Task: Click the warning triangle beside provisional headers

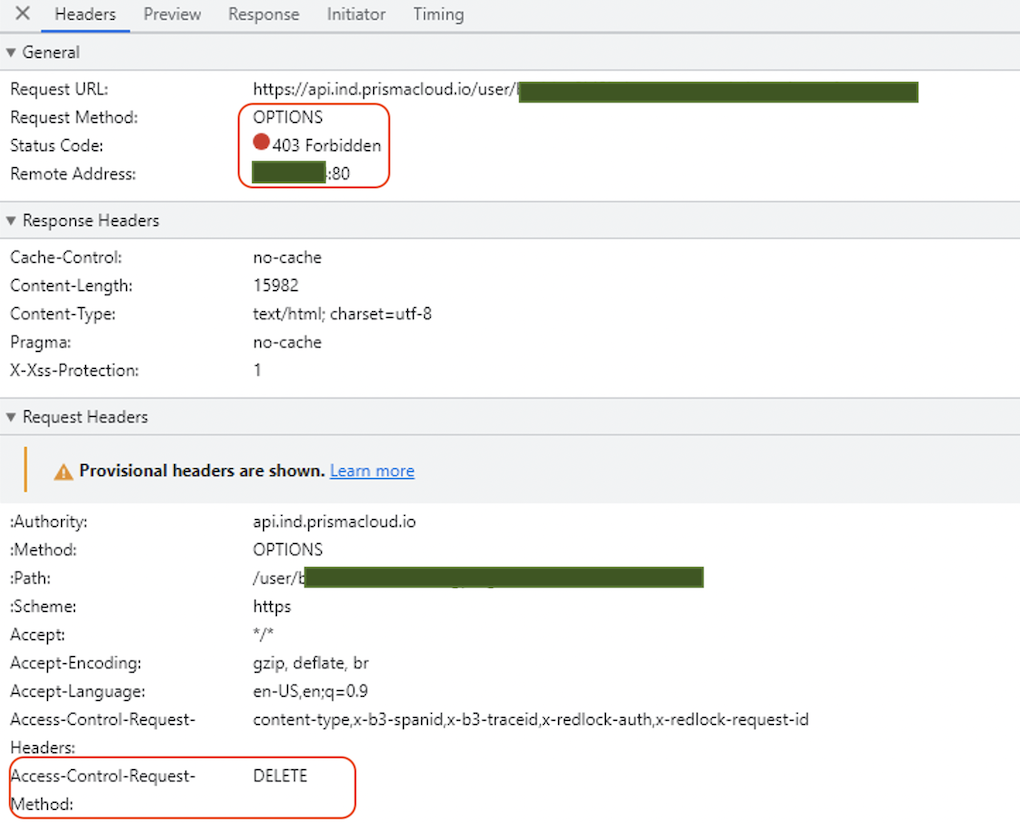Action: tap(63, 470)
